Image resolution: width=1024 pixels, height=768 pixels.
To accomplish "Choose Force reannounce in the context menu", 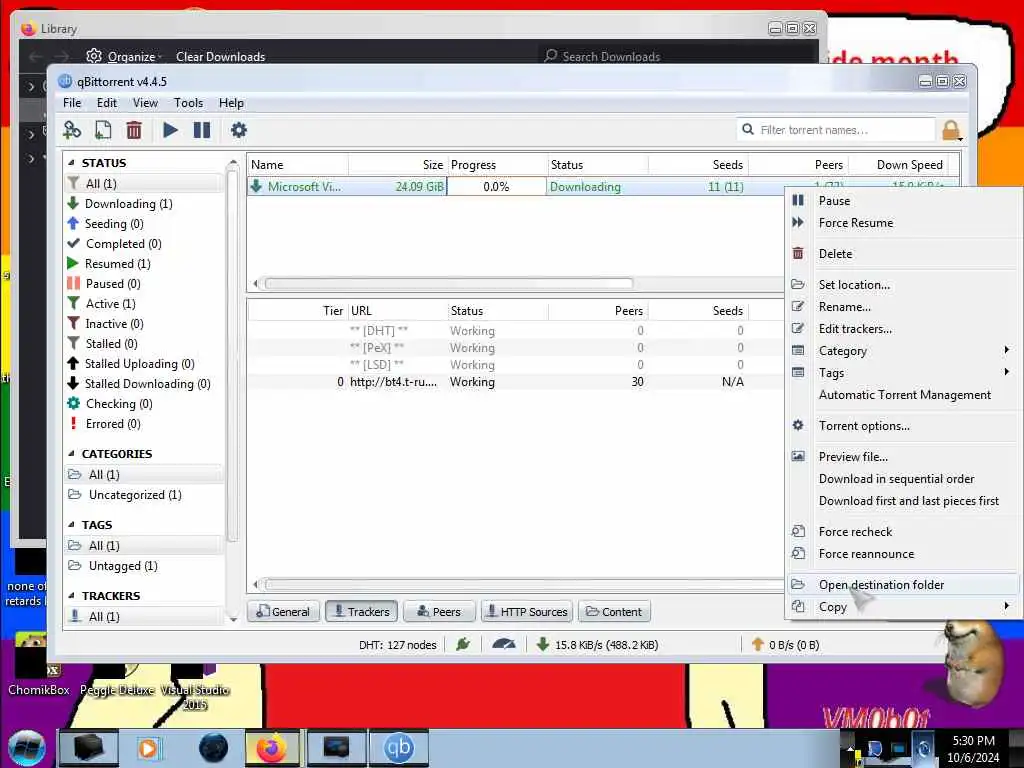I will [x=903, y=554].
